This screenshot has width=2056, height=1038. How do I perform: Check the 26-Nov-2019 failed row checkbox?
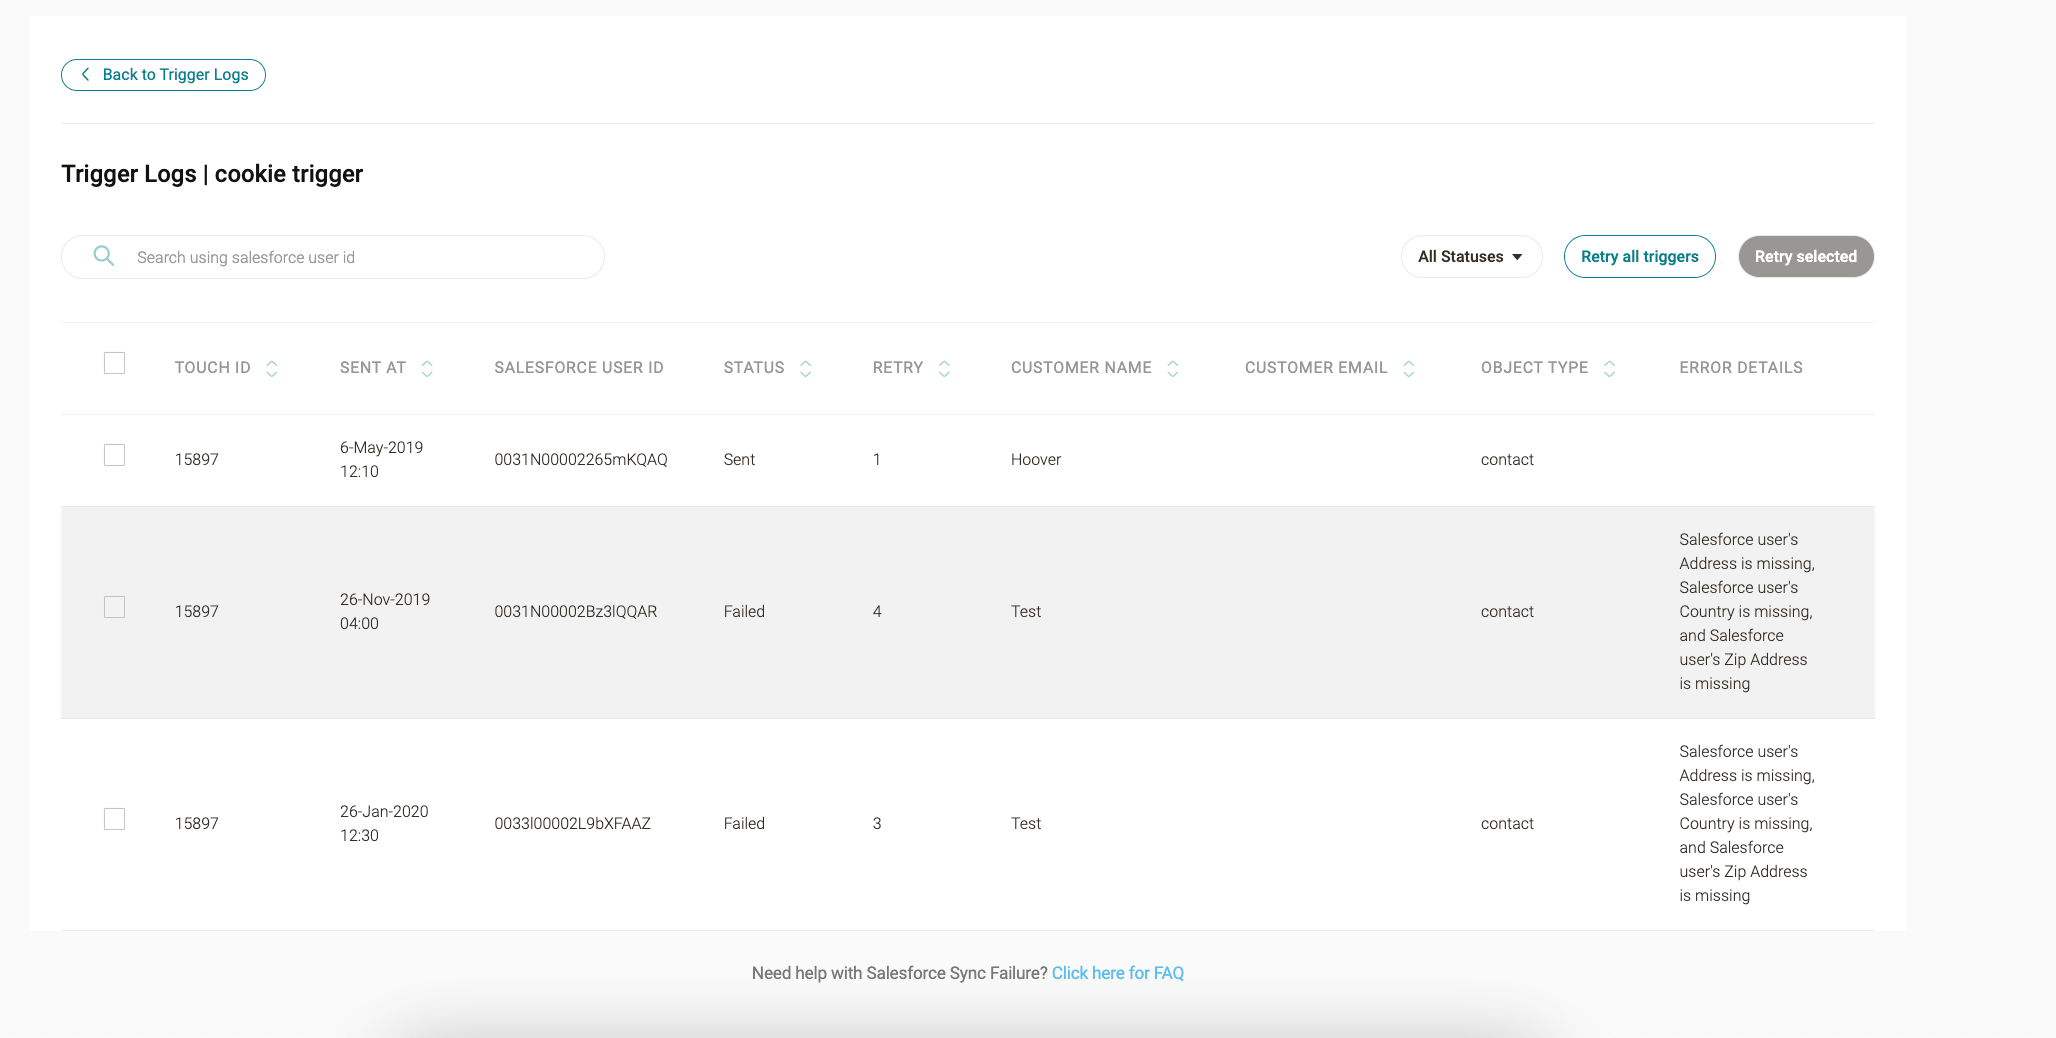[115, 607]
